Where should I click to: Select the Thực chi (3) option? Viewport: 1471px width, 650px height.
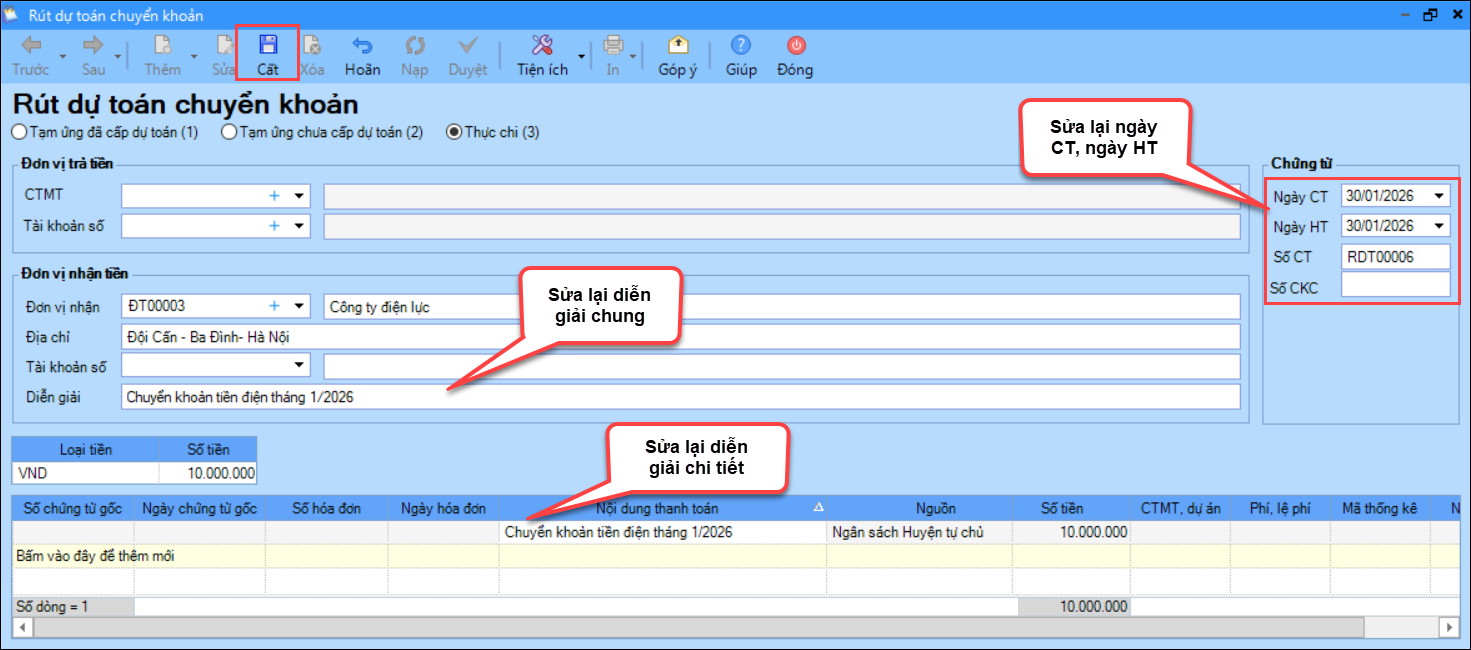click(454, 132)
